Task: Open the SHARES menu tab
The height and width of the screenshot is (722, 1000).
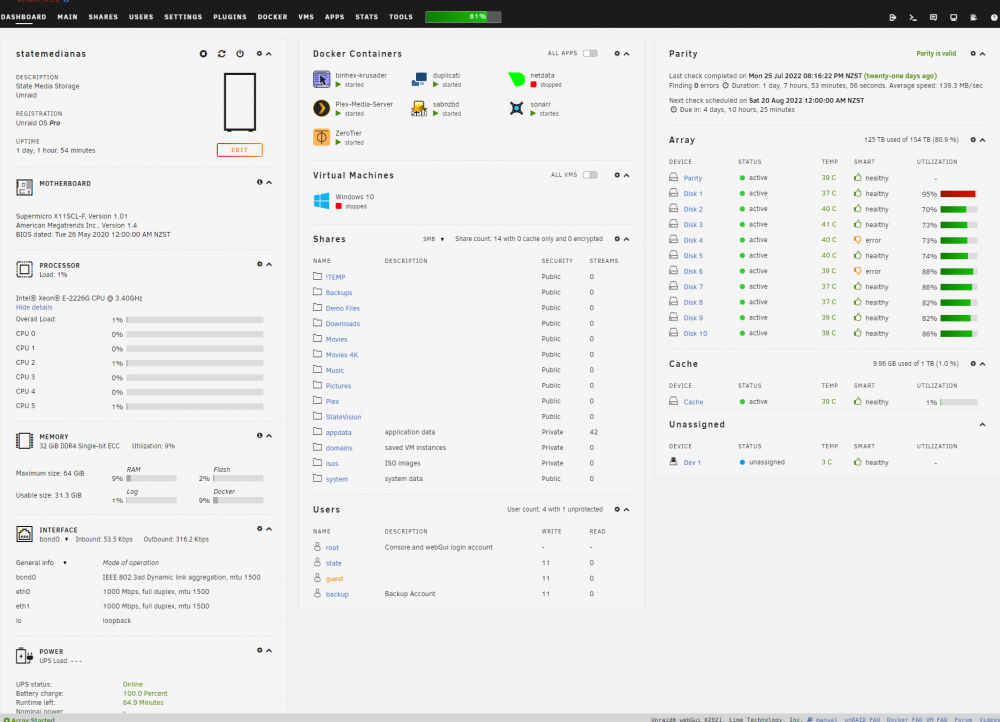Action: [x=103, y=17]
